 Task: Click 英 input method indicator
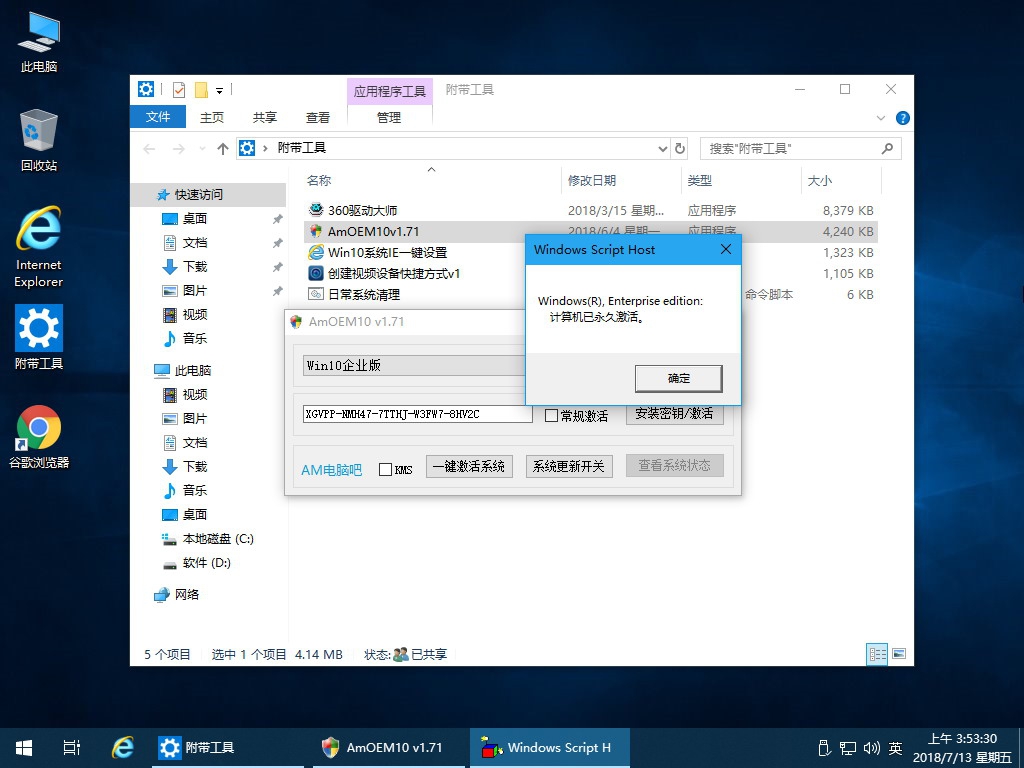point(895,748)
